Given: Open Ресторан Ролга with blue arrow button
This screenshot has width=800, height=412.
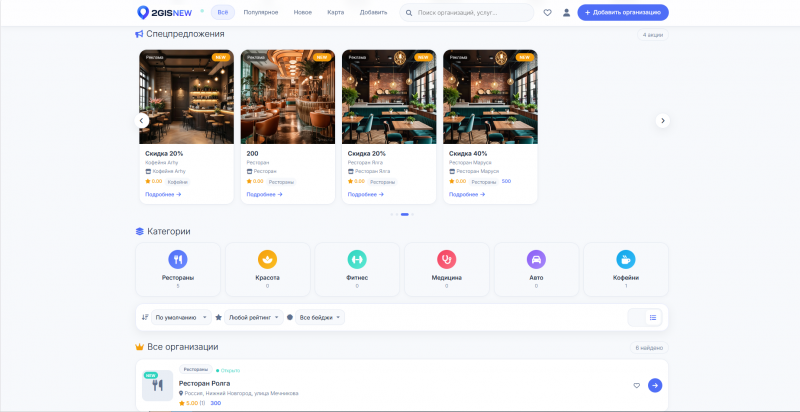Looking at the screenshot, I should (655, 385).
